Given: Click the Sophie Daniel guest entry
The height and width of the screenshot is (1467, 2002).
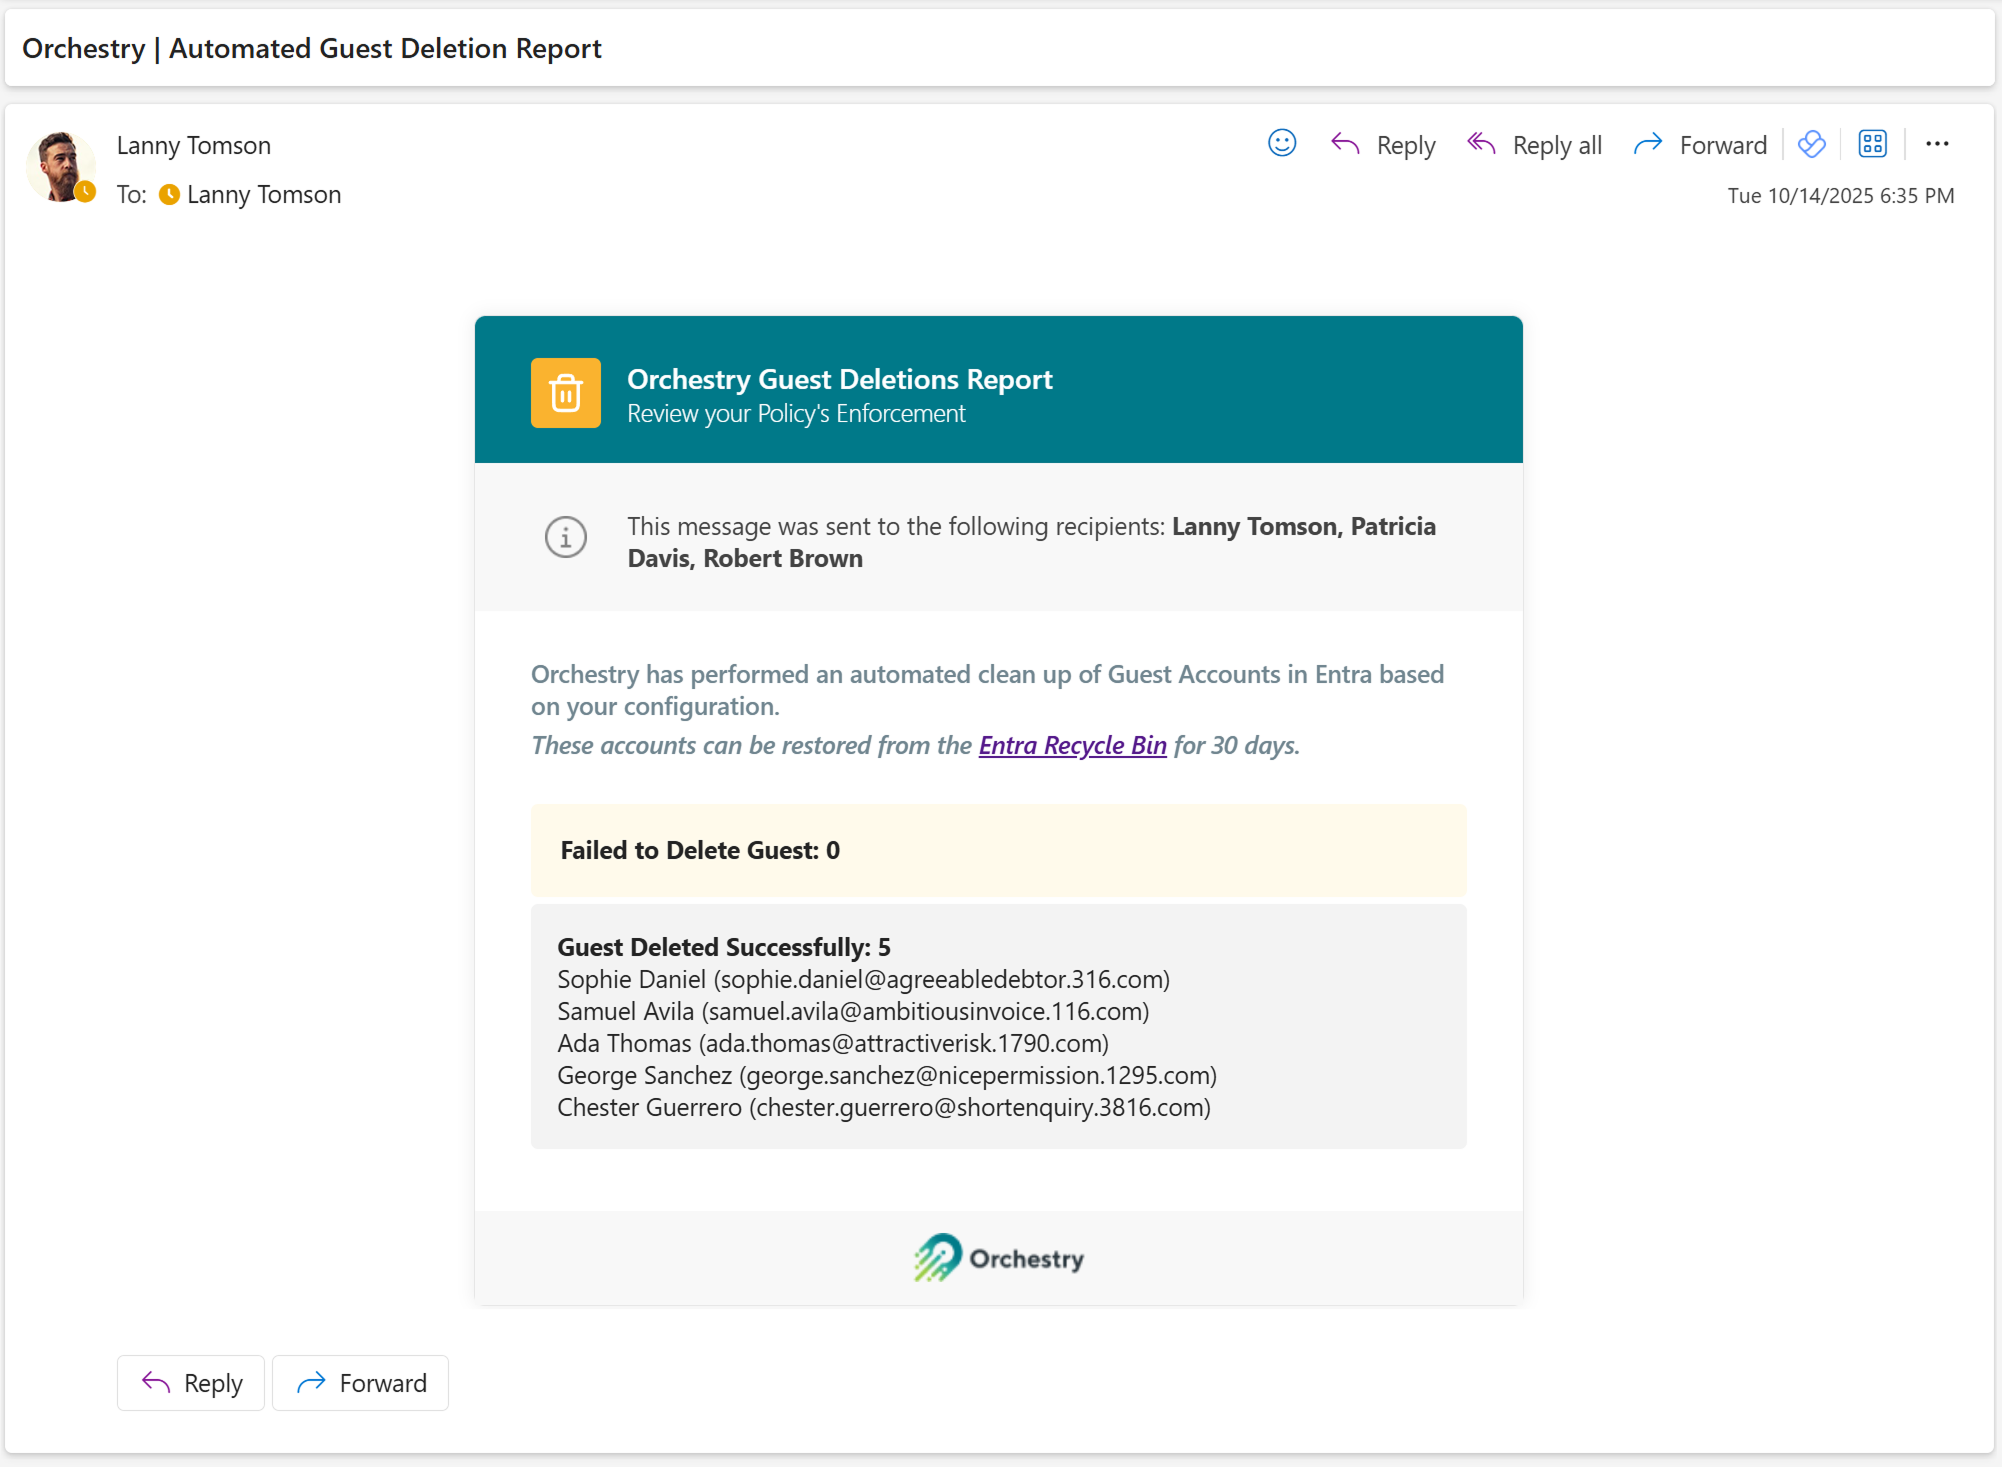Looking at the screenshot, I should [x=864, y=979].
